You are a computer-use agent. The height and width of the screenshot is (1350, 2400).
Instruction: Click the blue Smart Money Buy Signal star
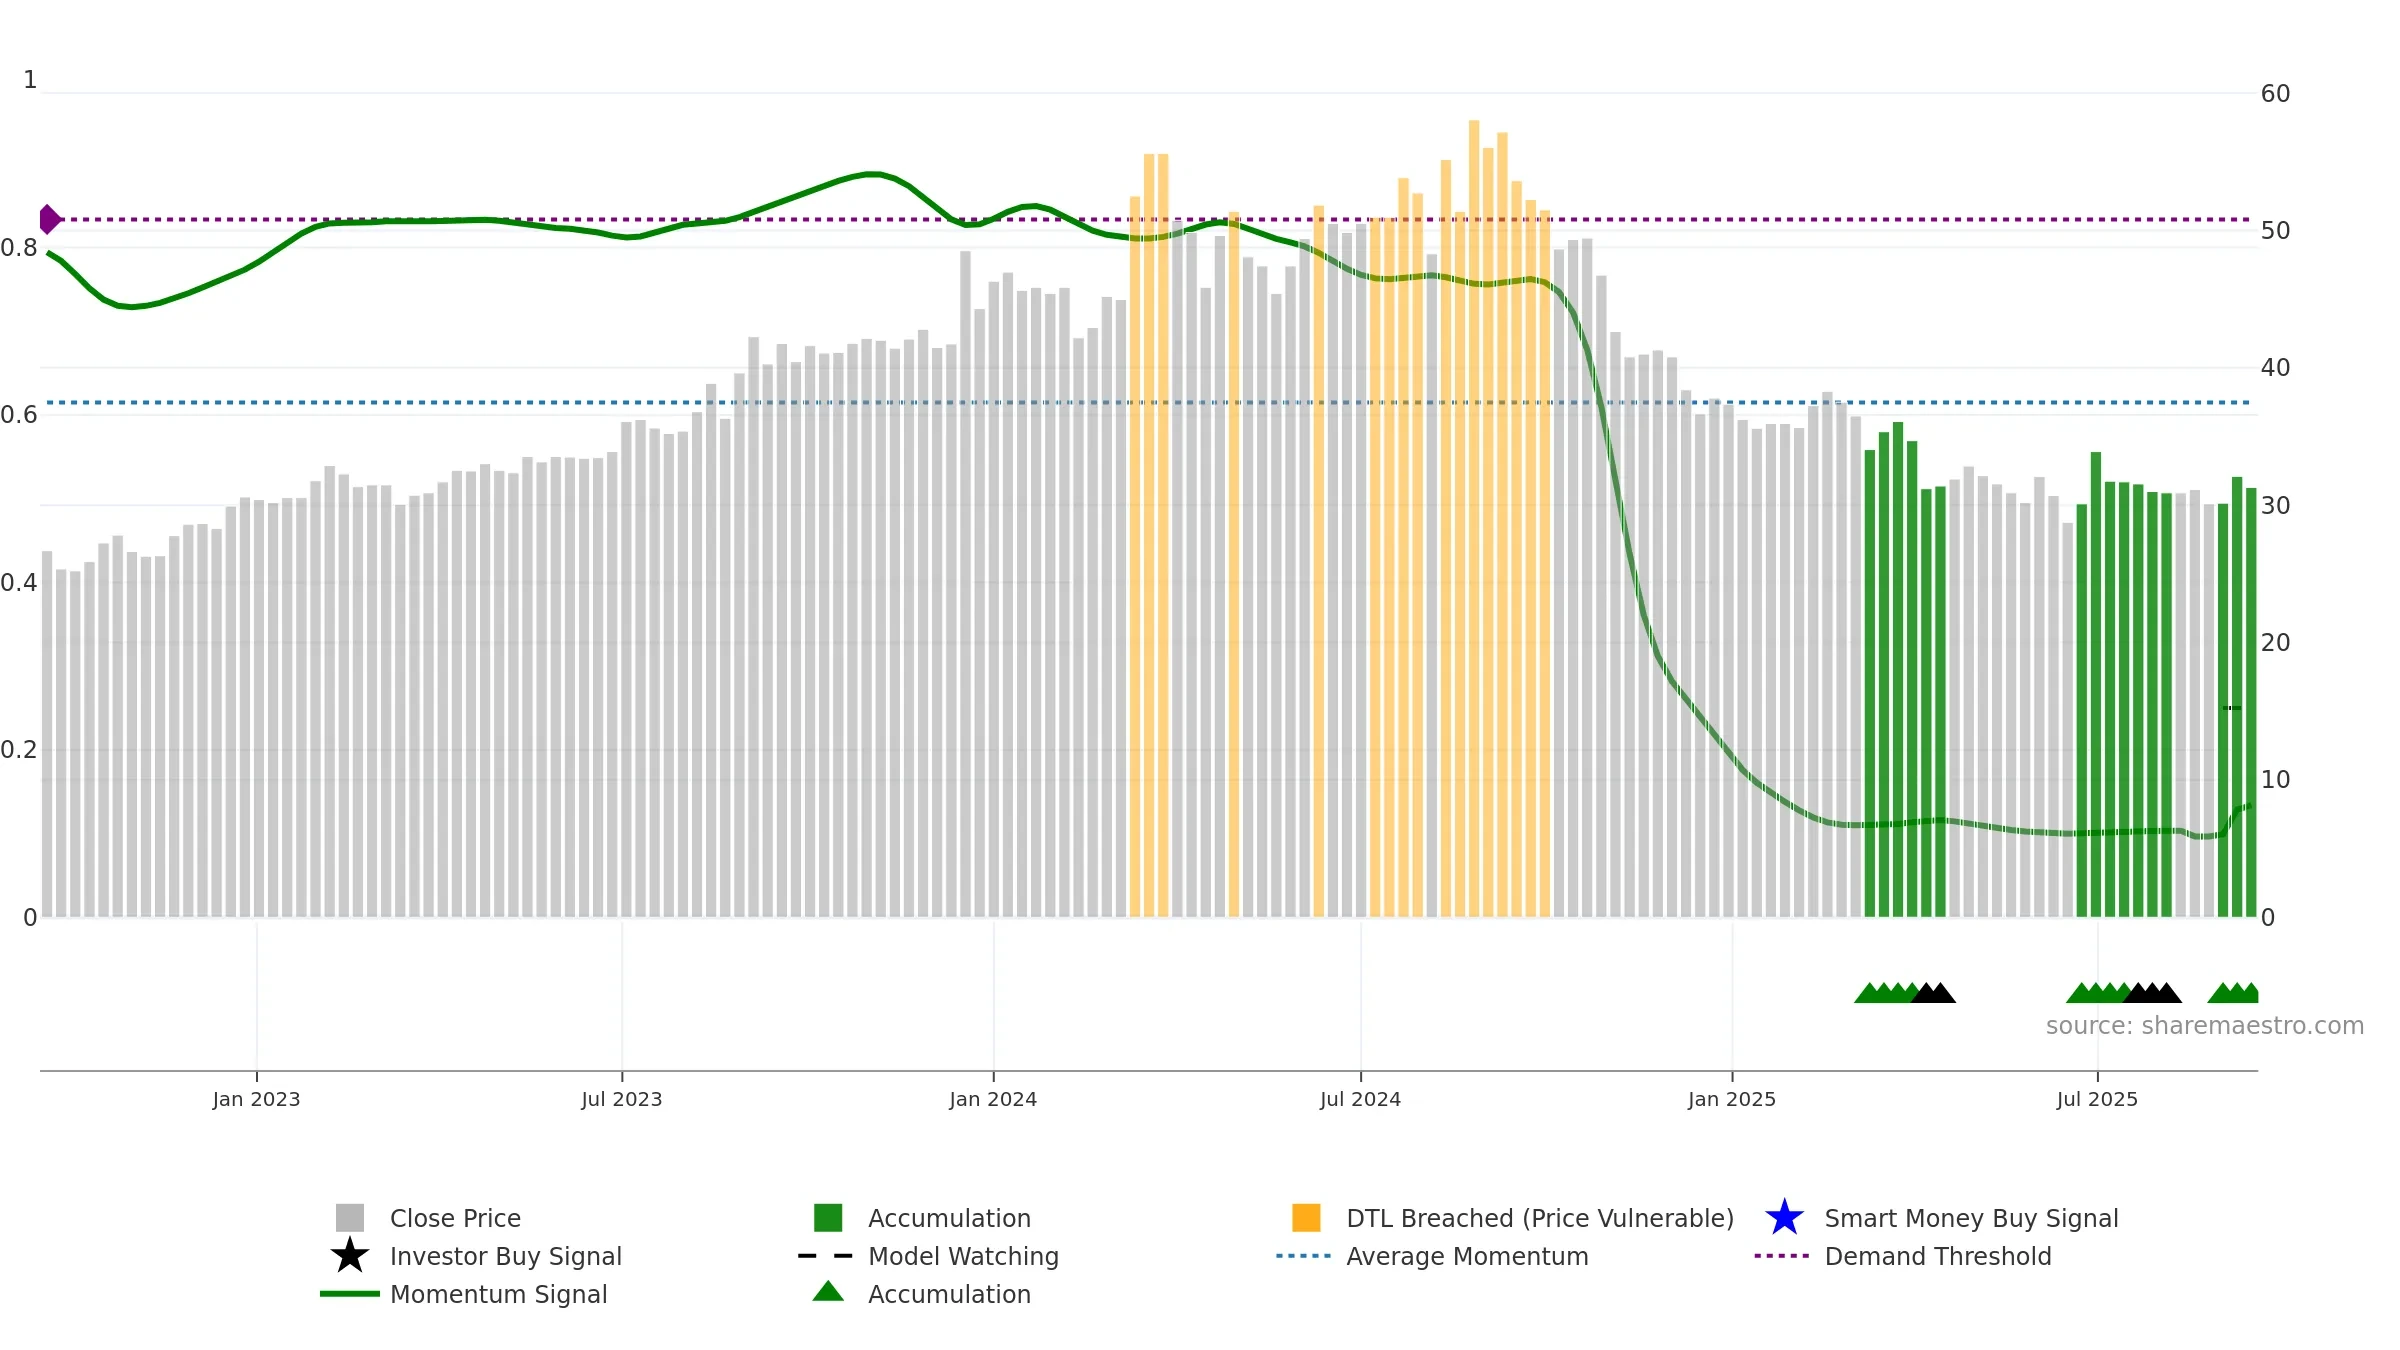coord(1784,1217)
